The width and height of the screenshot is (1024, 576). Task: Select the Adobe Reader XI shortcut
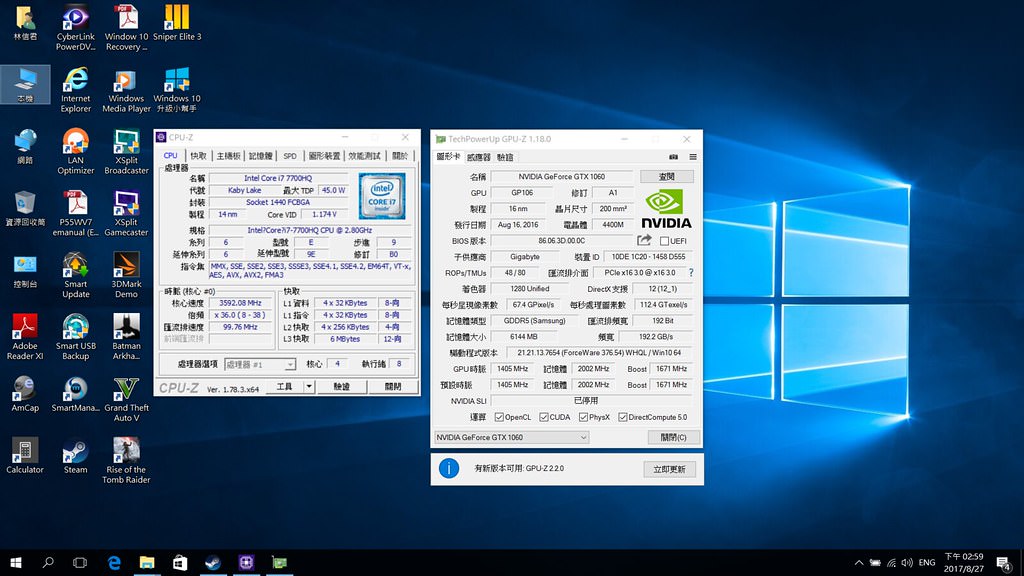[25, 337]
